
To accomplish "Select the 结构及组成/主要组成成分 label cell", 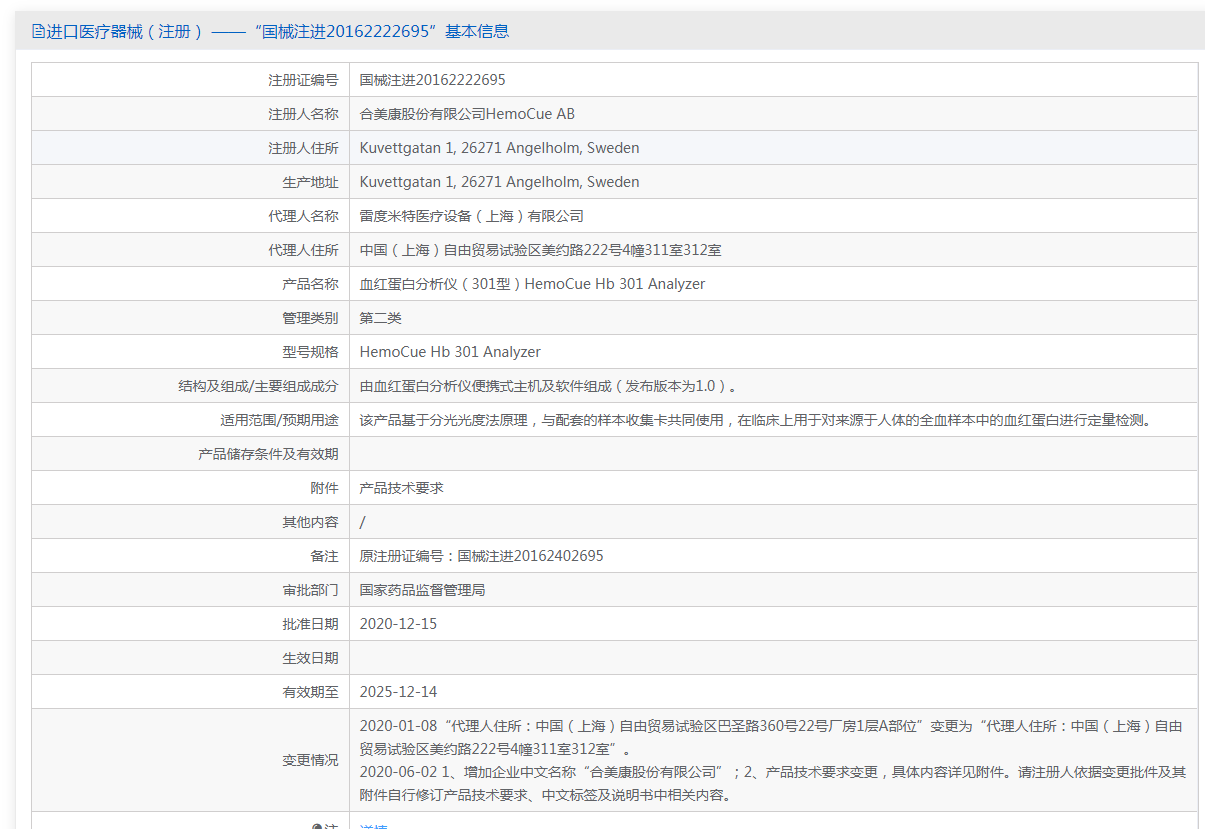I will 190,386.
